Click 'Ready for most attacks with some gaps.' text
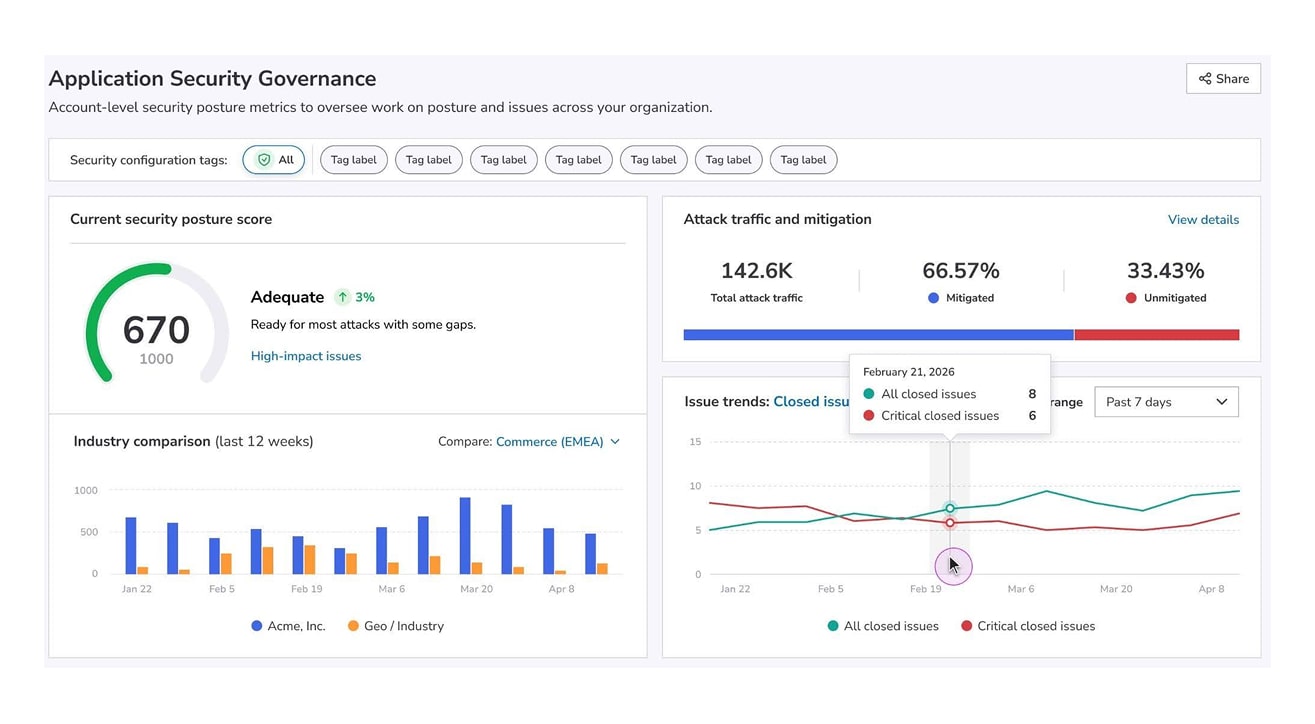 click(x=363, y=325)
